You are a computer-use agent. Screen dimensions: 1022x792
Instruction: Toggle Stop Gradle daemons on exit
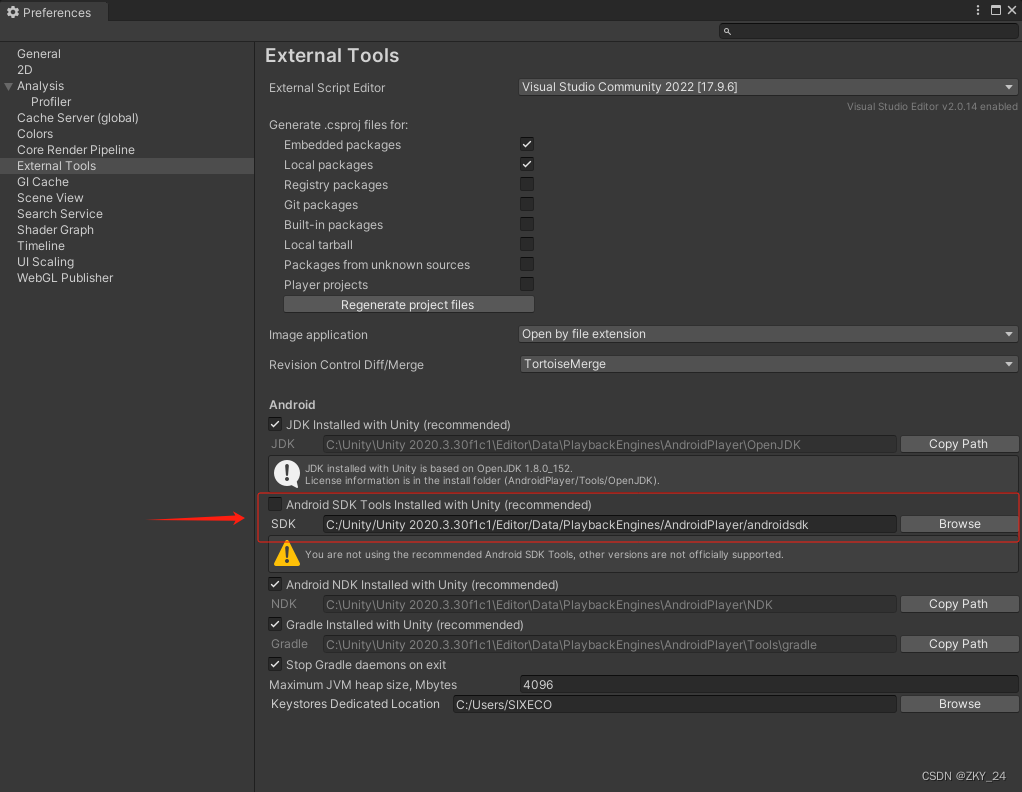275,664
